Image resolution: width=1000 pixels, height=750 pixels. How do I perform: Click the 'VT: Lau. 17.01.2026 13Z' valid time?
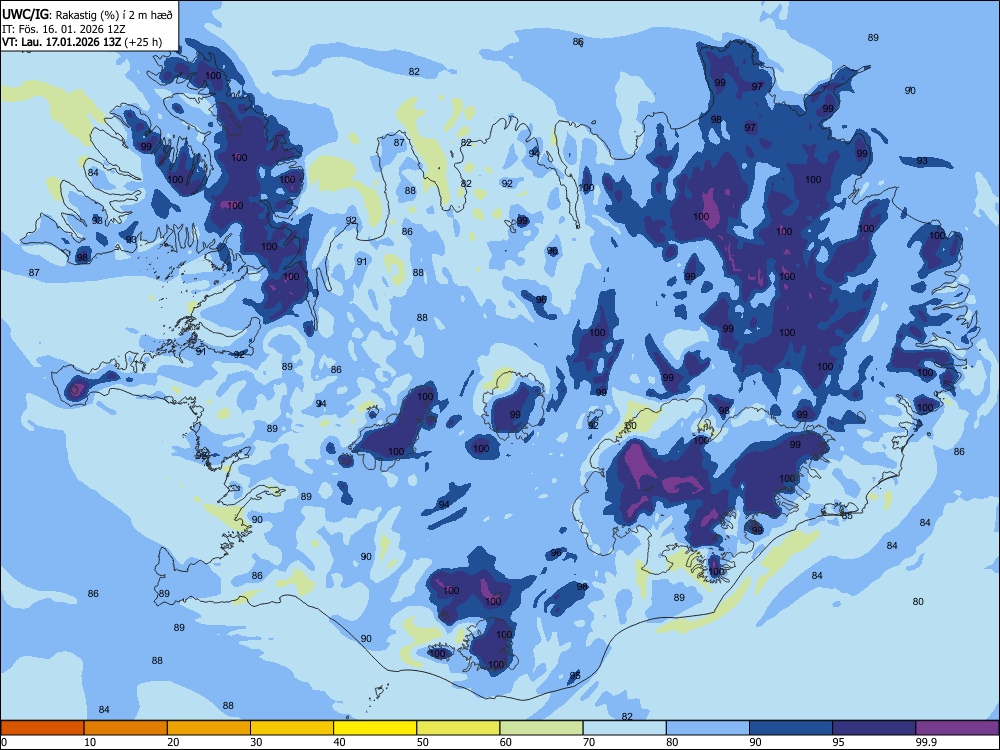pyautogui.click(x=61, y=43)
